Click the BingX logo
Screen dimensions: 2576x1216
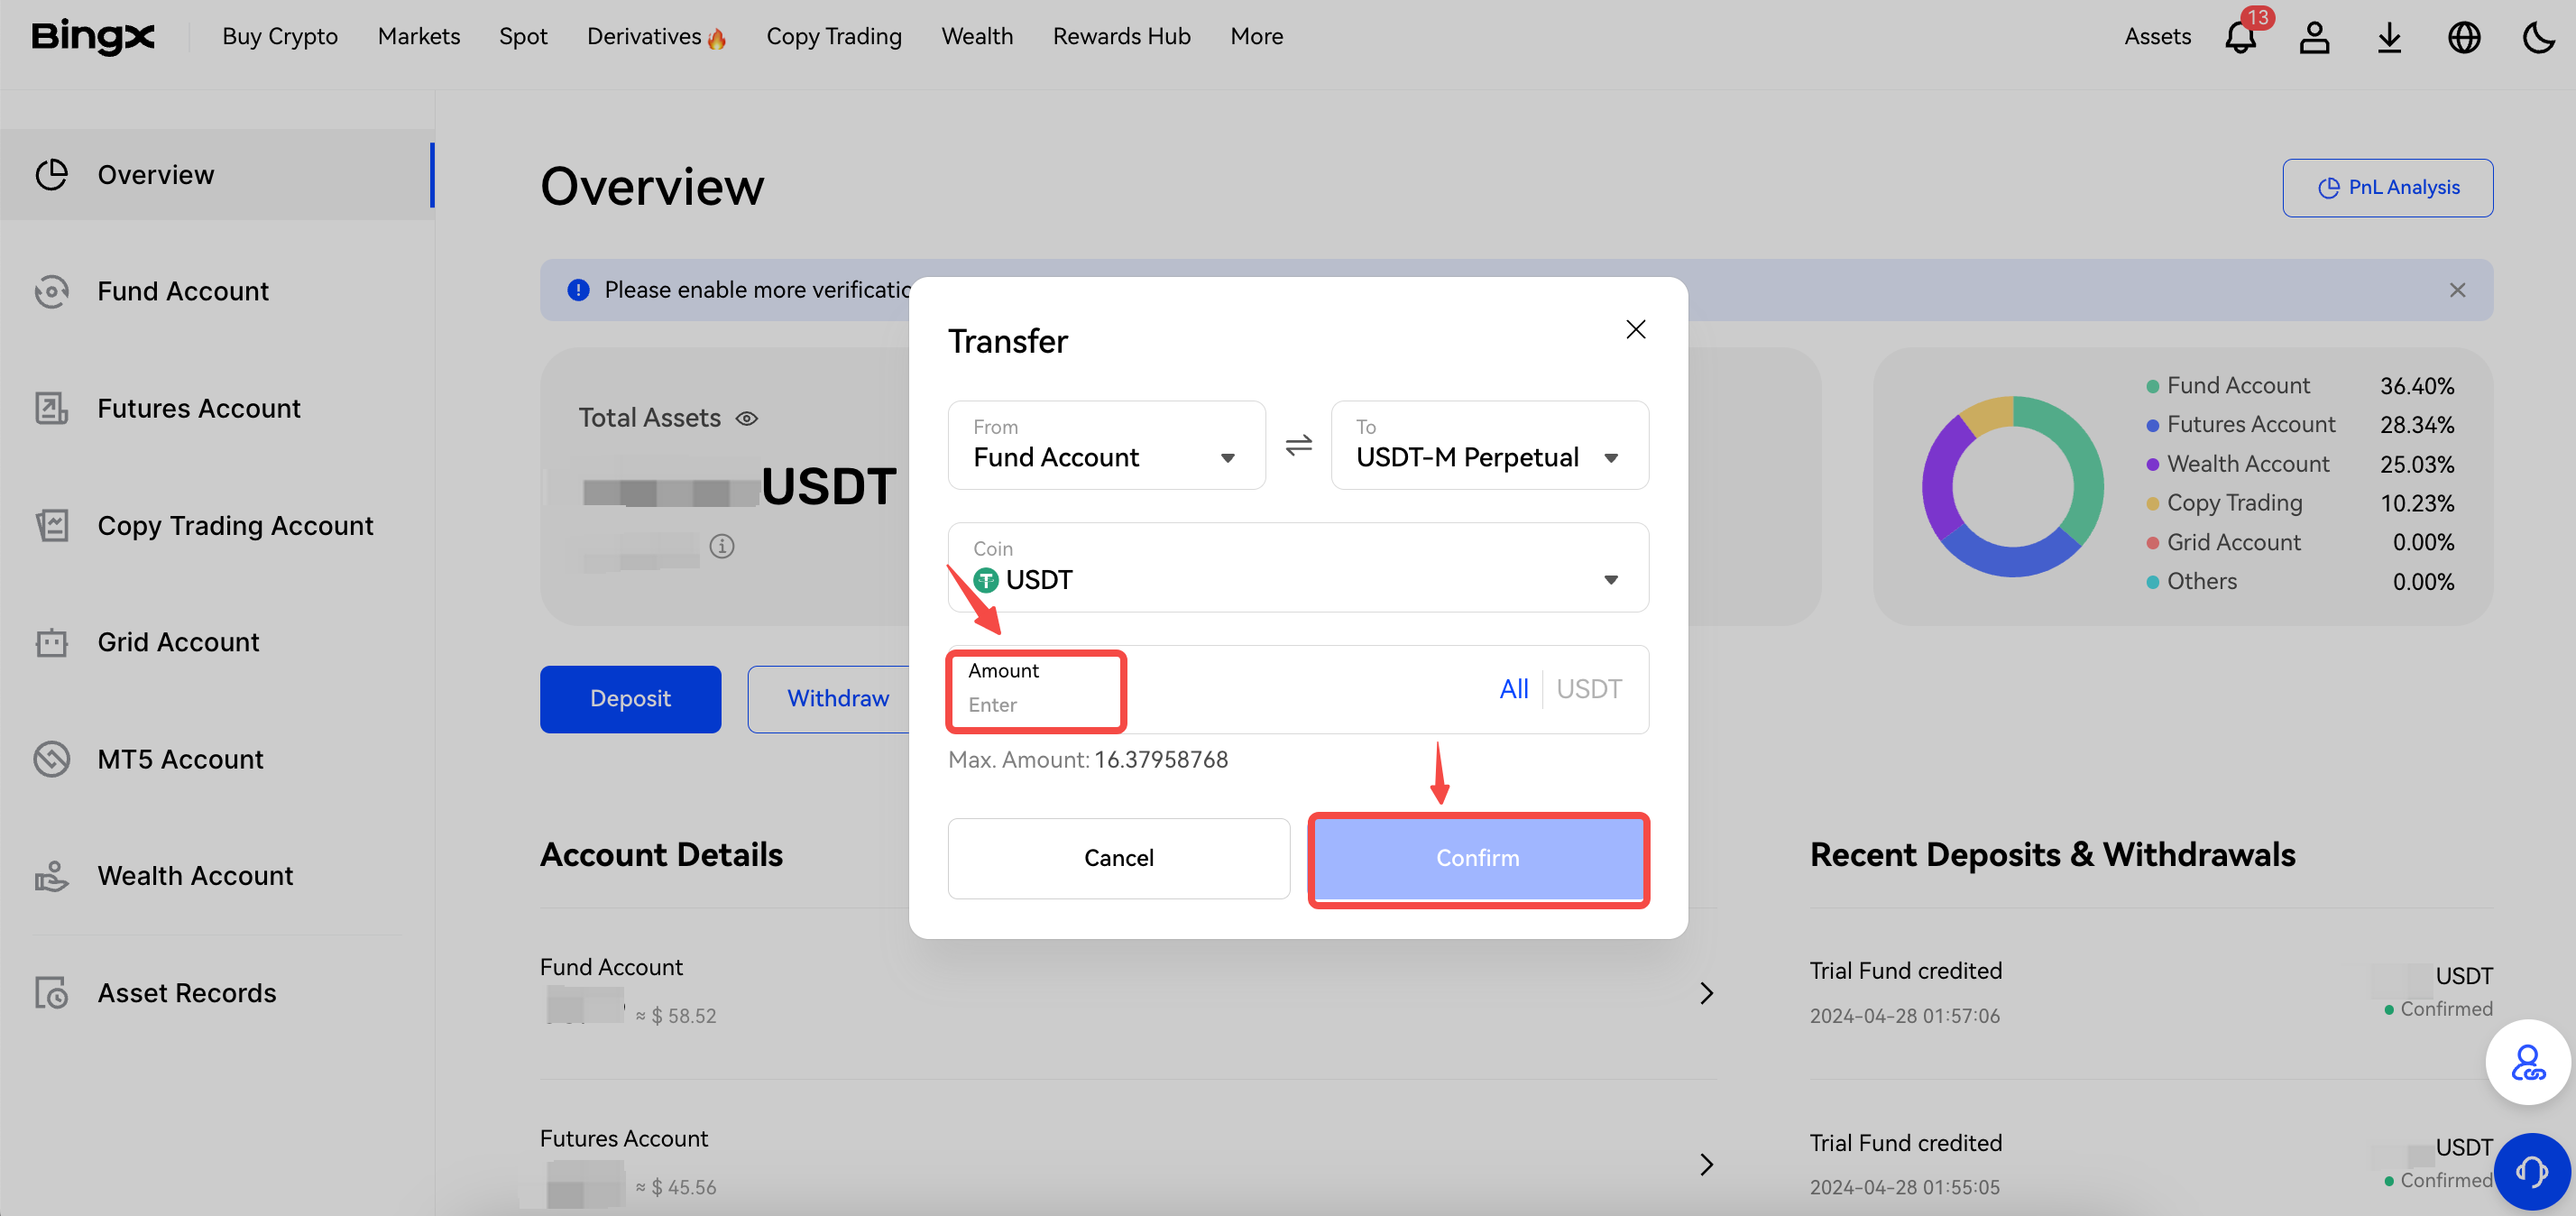pos(93,37)
